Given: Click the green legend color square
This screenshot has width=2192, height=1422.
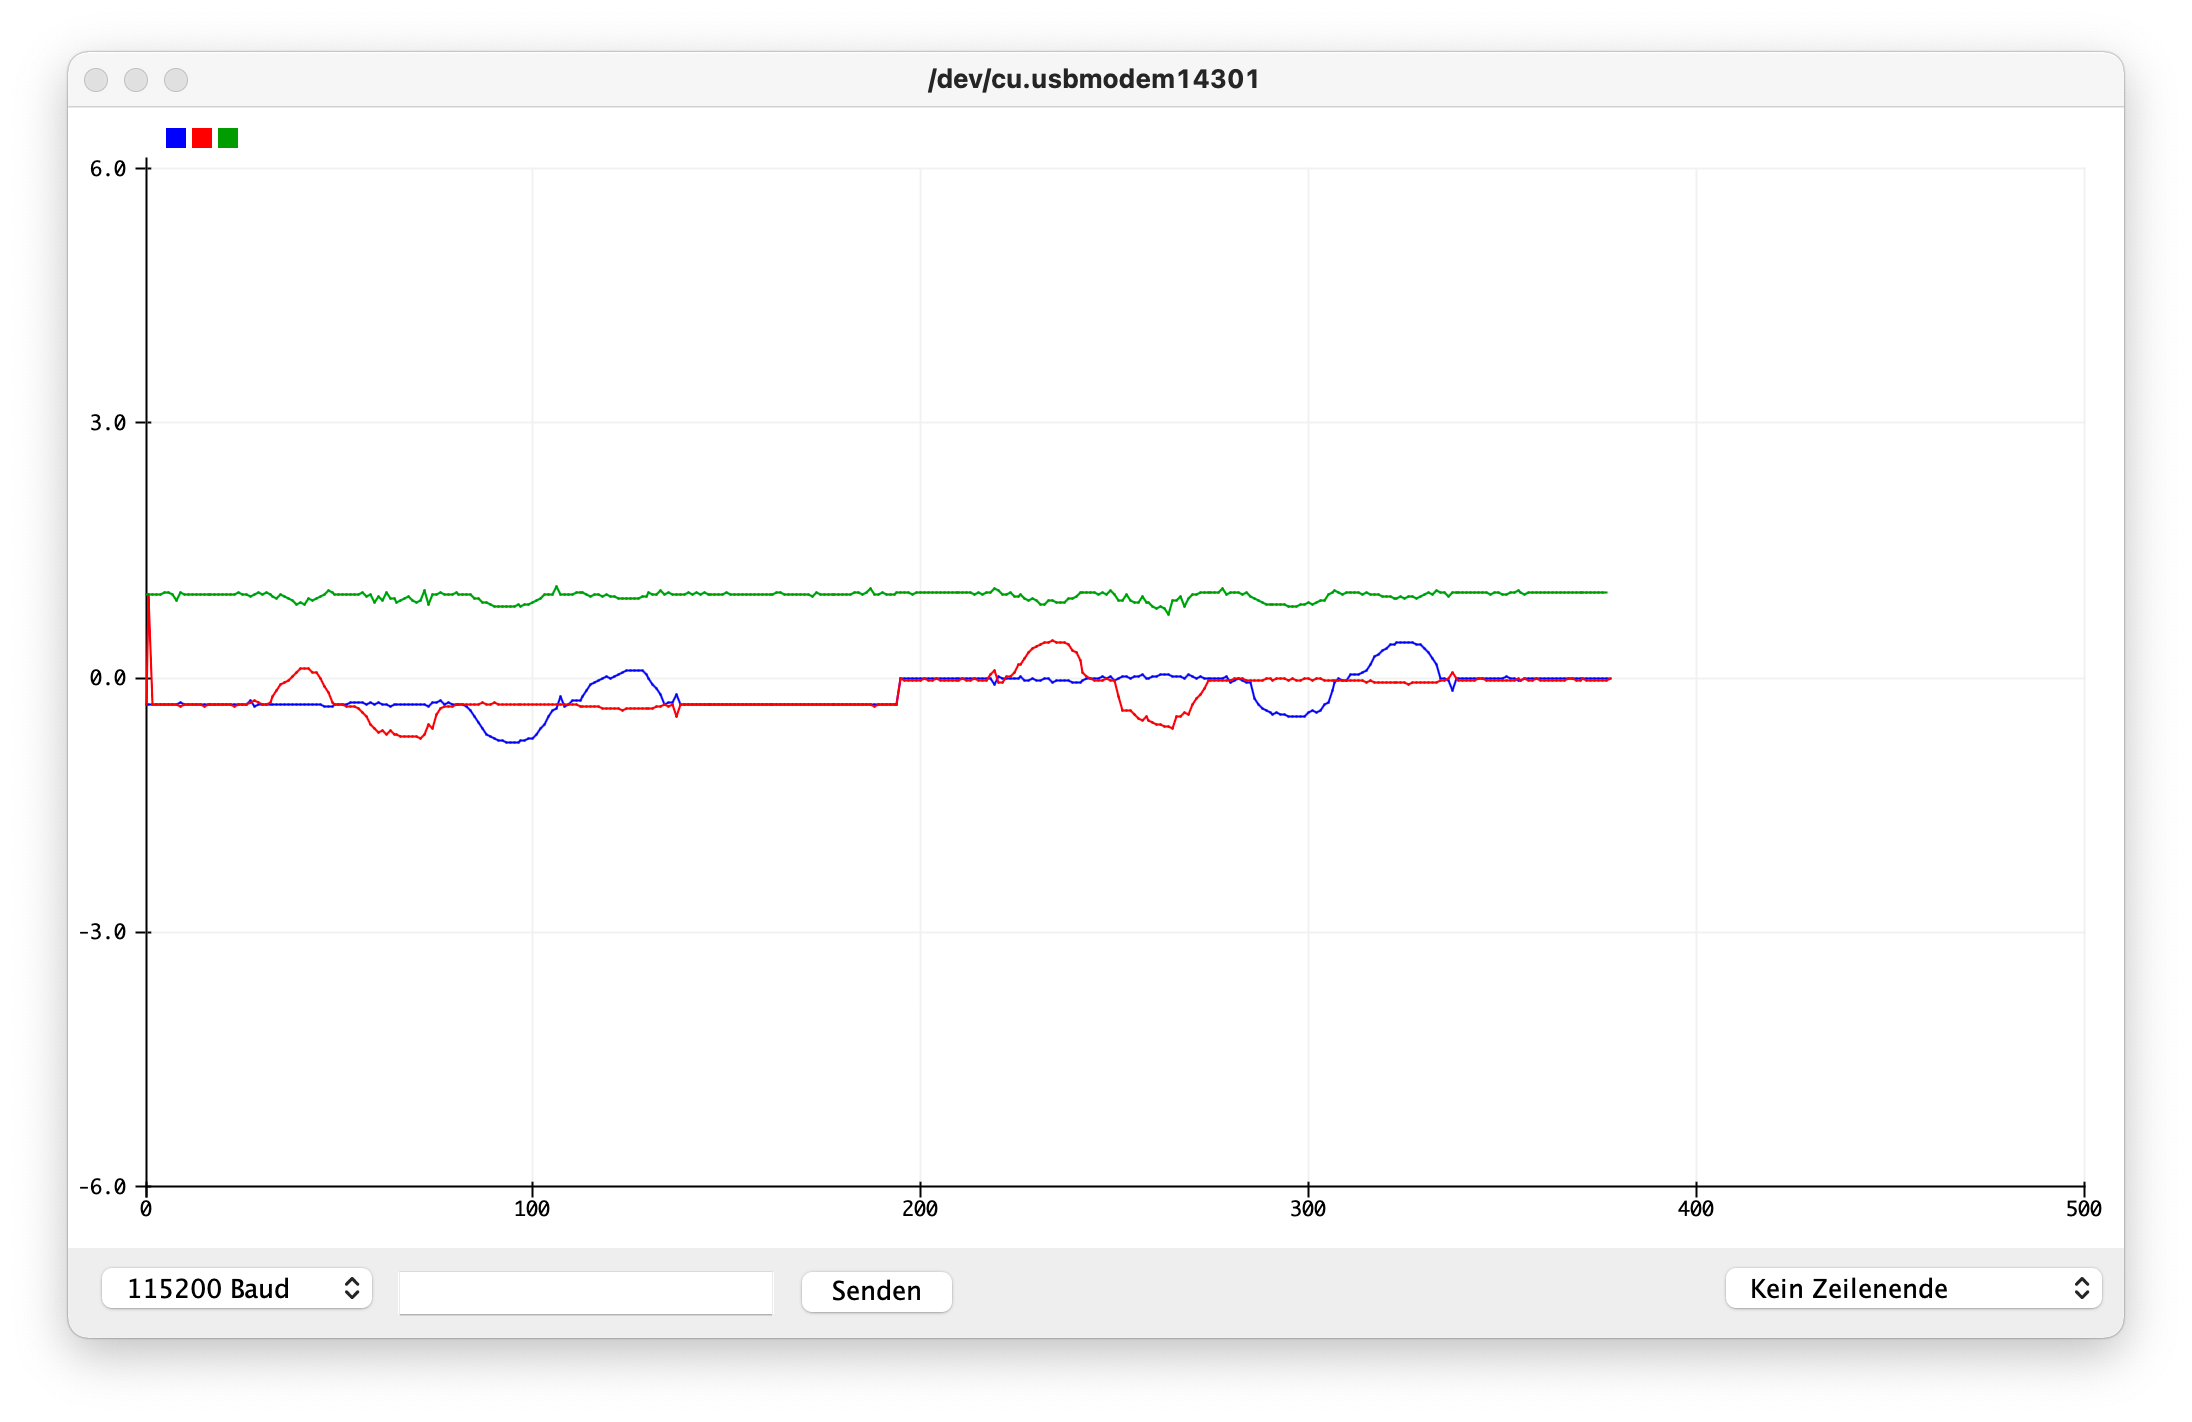Looking at the screenshot, I should click(x=228, y=138).
